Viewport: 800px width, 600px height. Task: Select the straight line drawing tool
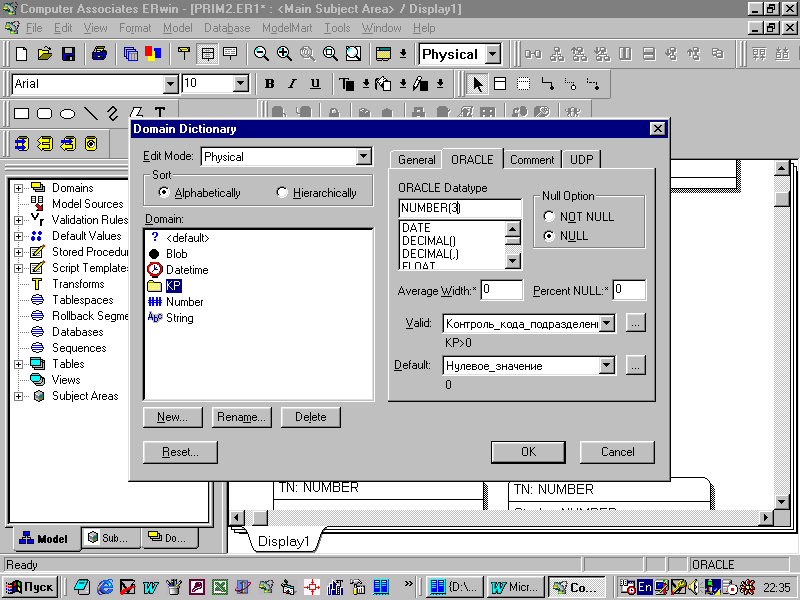[90, 113]
